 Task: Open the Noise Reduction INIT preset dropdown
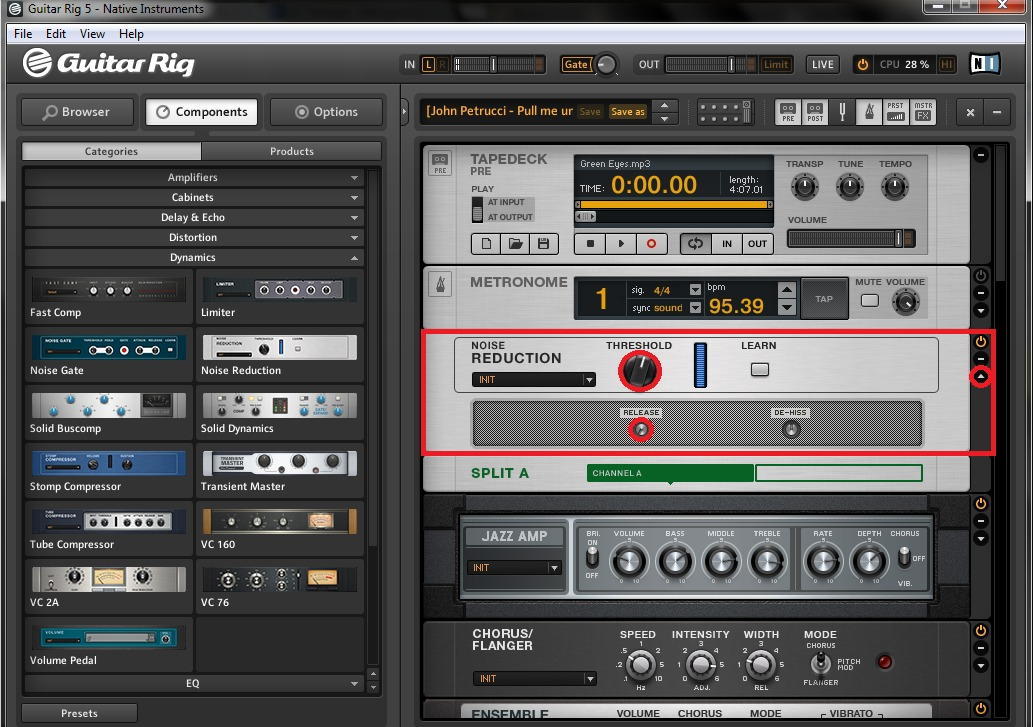point(534,380)
